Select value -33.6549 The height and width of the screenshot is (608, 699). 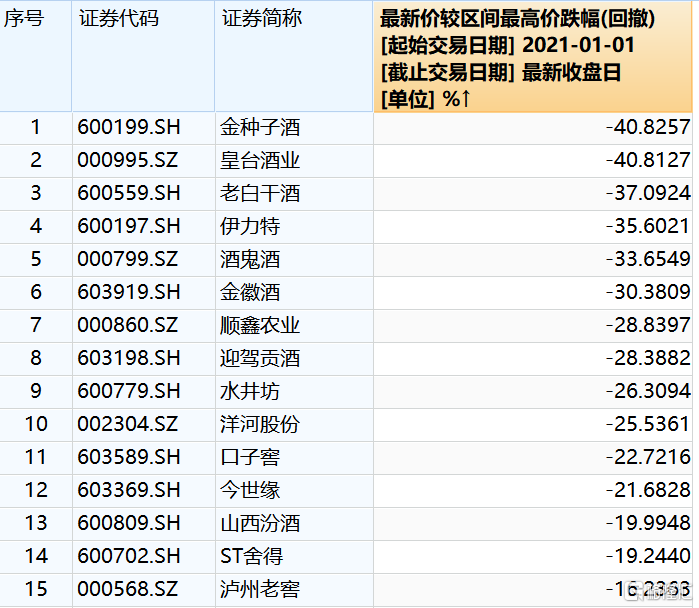tap(648, 259)
